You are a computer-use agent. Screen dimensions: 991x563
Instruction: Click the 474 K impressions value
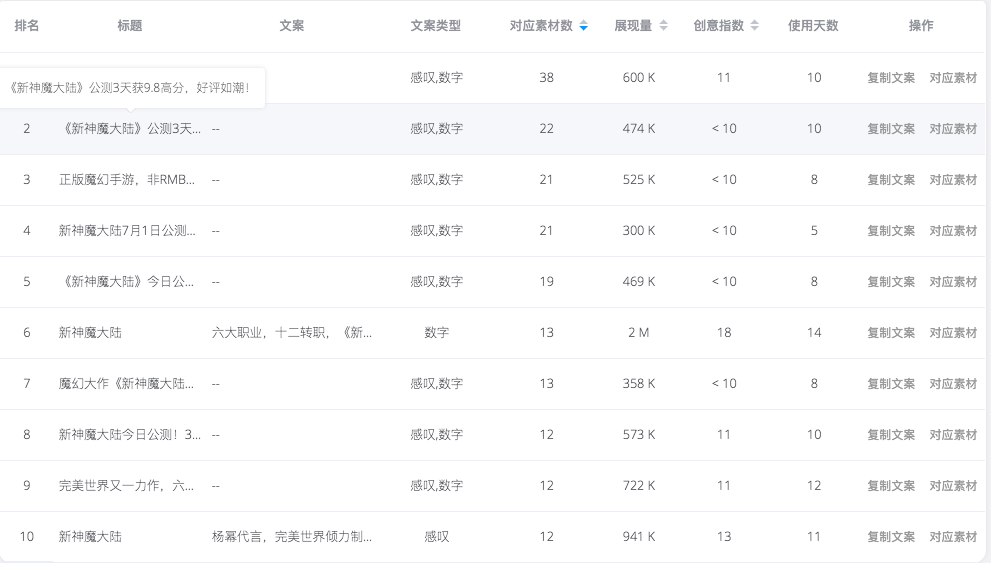click(x=638, y=129)
